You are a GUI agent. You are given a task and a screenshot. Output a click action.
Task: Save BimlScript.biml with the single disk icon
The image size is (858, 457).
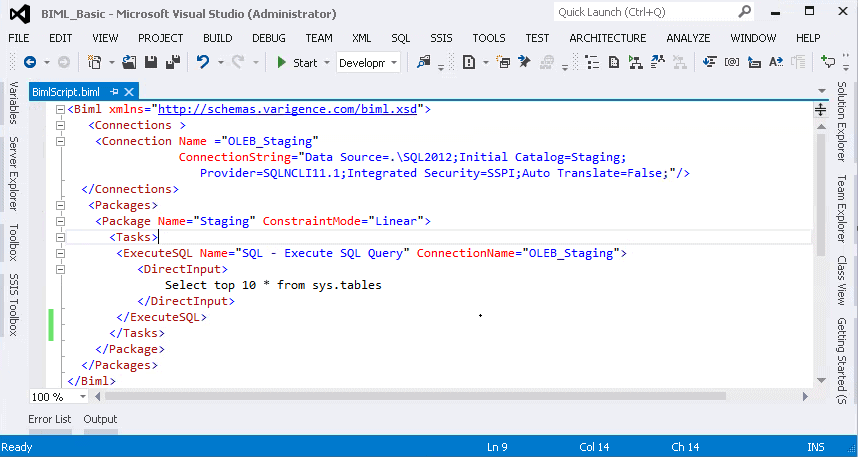tap(151, 62)
